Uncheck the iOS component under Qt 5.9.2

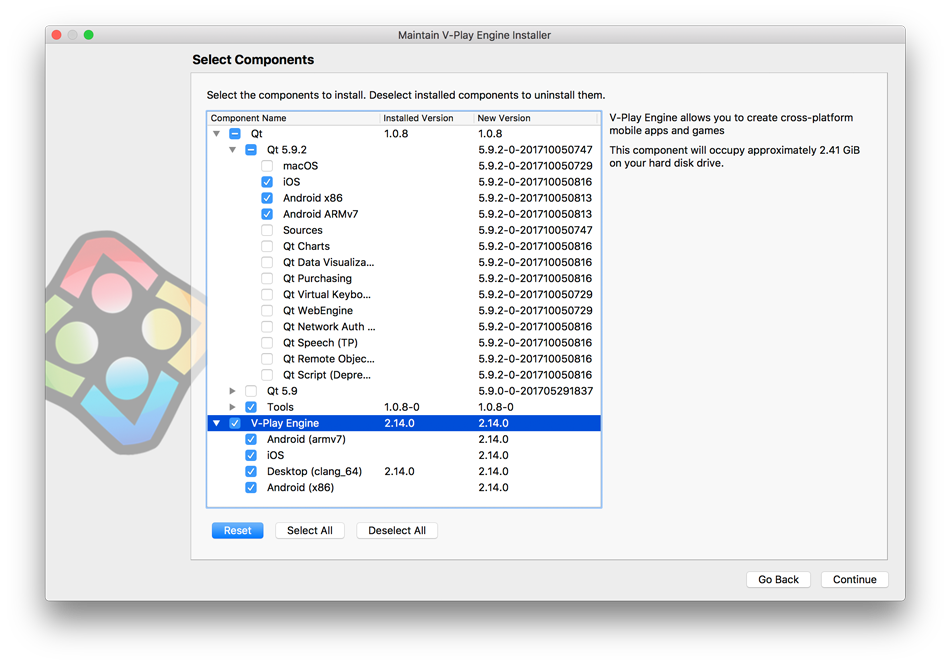pyautogui.click(x=267, y=182)
